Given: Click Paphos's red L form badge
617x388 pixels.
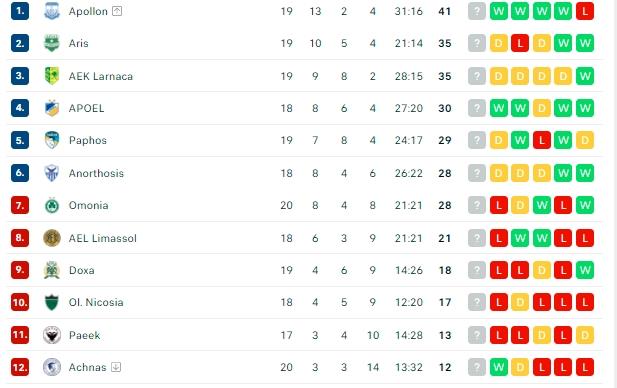Looking at the screenshot, I should point(541,140).
